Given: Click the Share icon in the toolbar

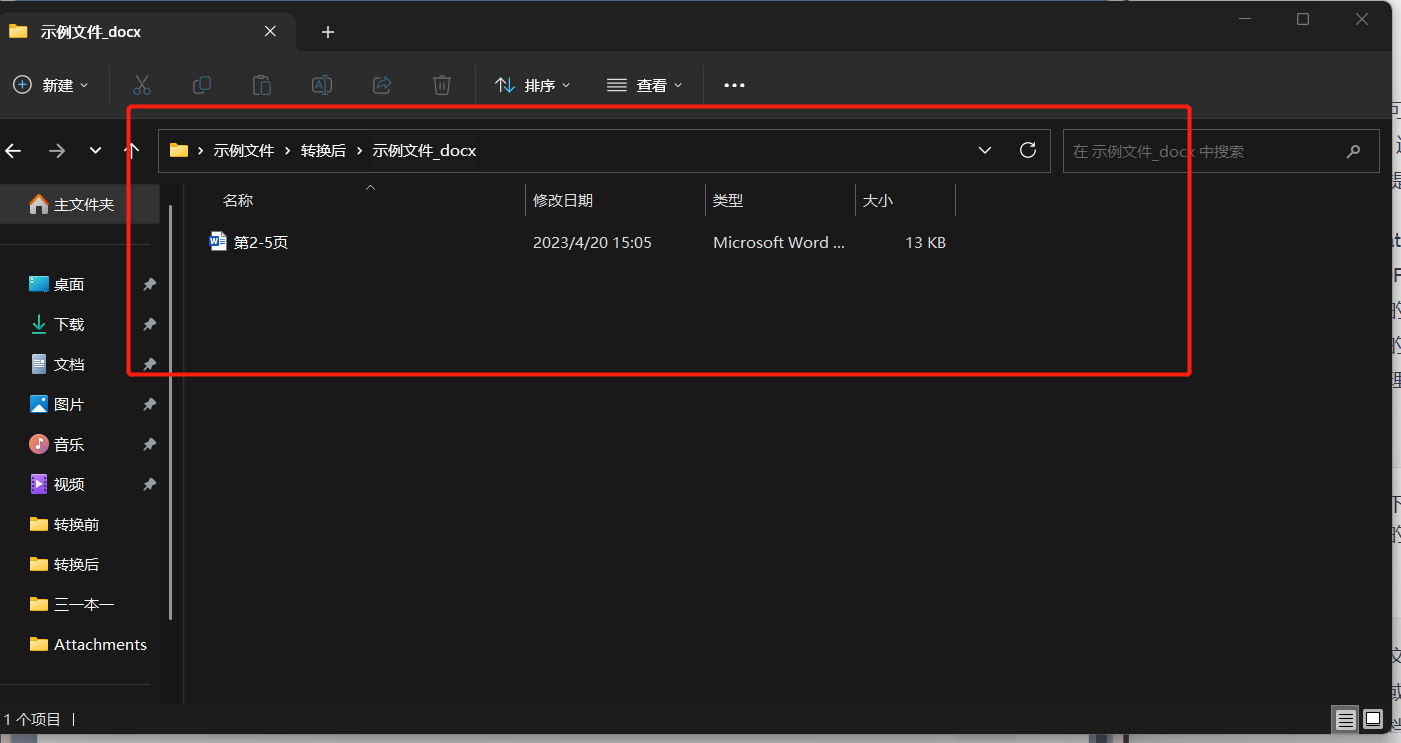Looking at the screenshot, I should tap(381, 85).
